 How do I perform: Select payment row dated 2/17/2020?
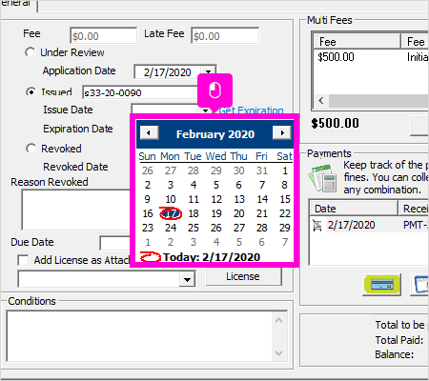point(369,225)
